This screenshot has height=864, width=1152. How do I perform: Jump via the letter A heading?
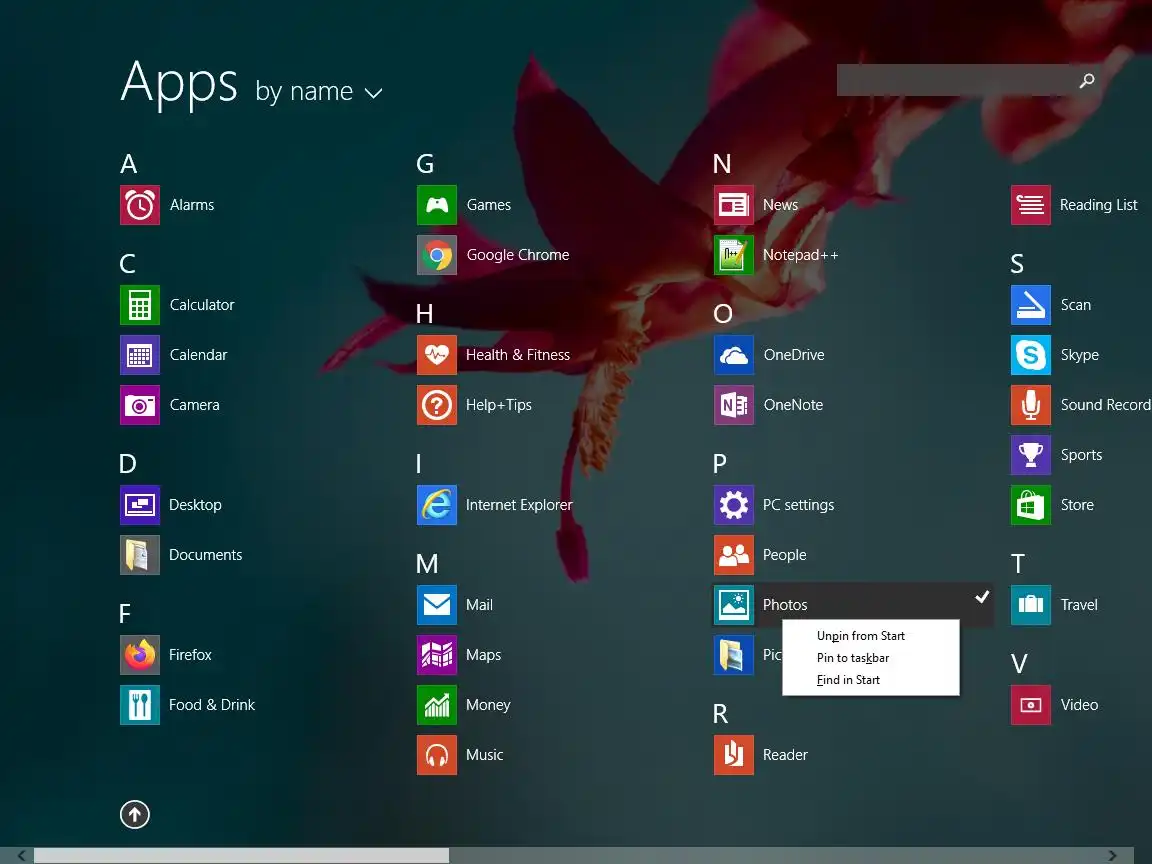[x=129, y=163]
